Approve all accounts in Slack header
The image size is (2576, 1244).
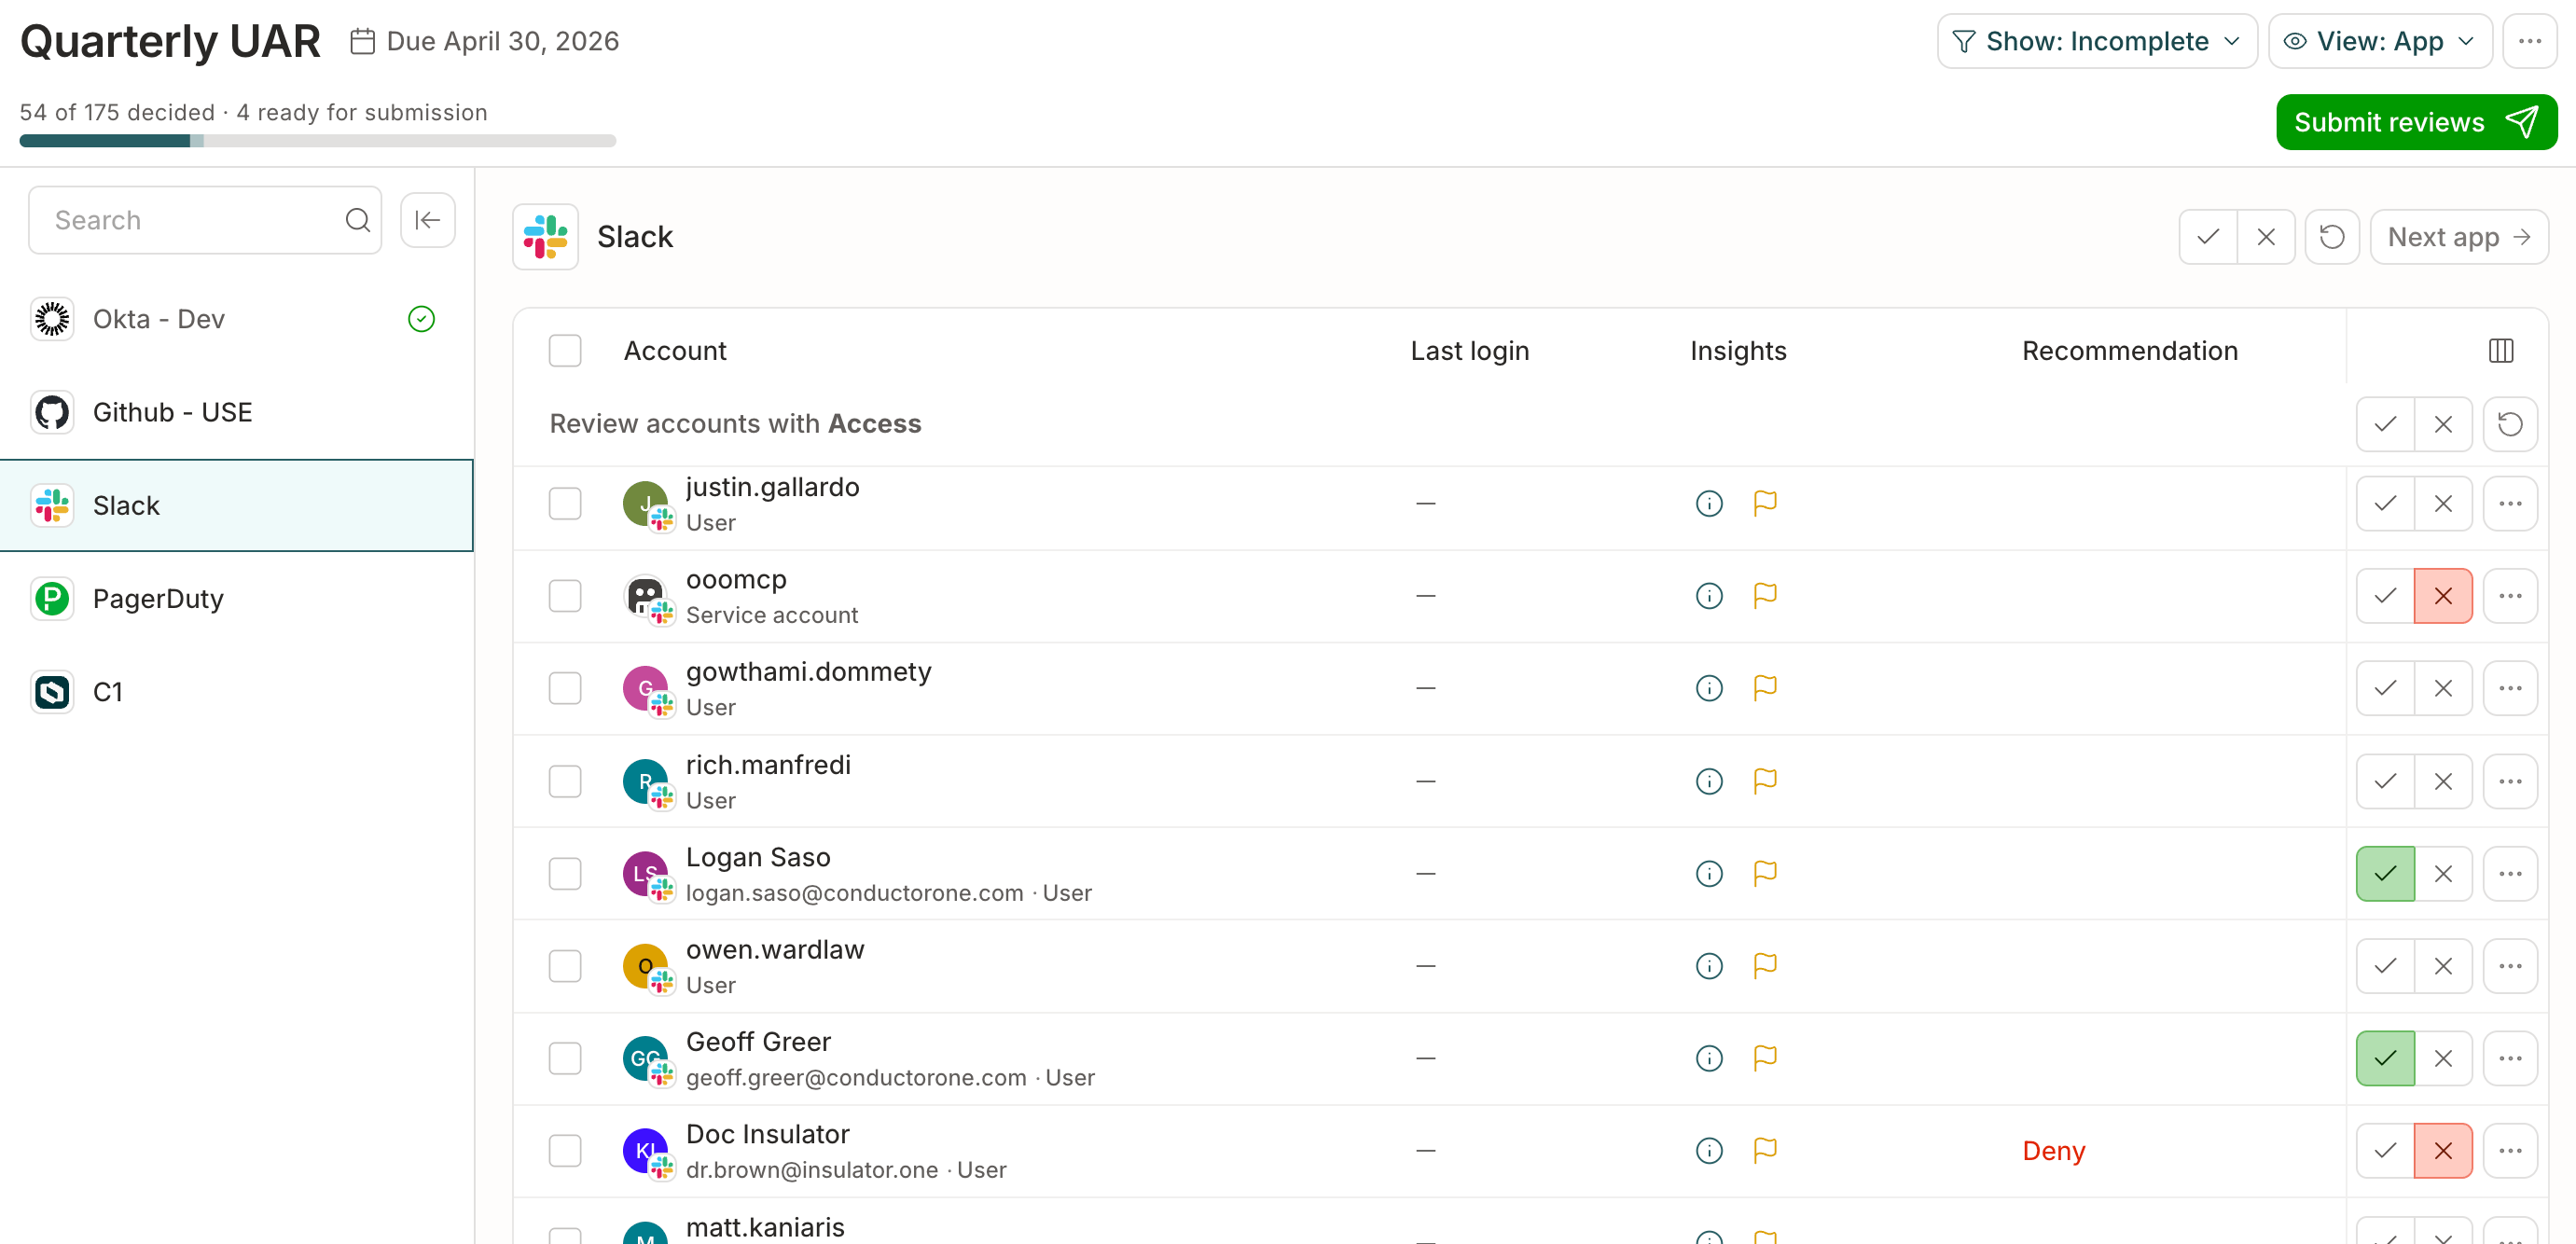[x=2208, y=237]
